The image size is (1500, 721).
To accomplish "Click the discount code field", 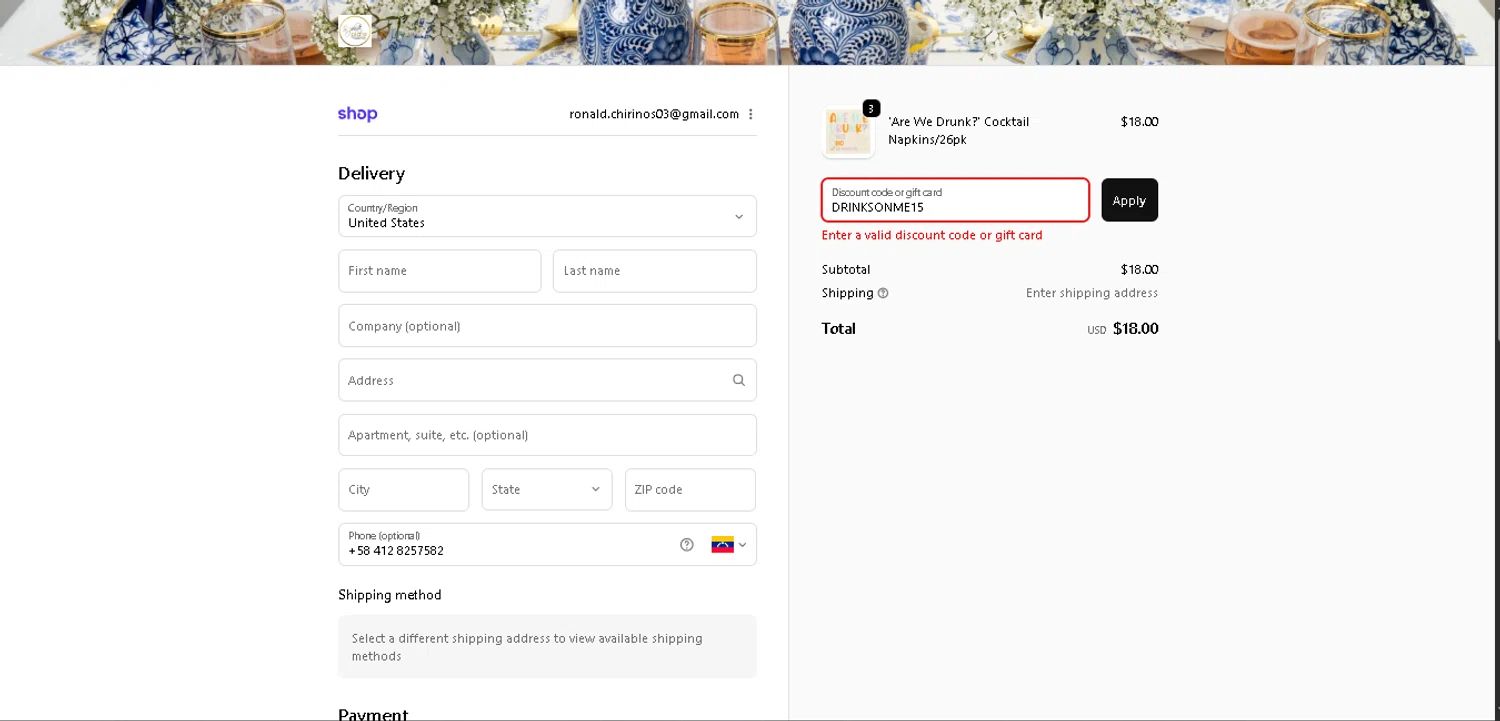I will 955,200.
